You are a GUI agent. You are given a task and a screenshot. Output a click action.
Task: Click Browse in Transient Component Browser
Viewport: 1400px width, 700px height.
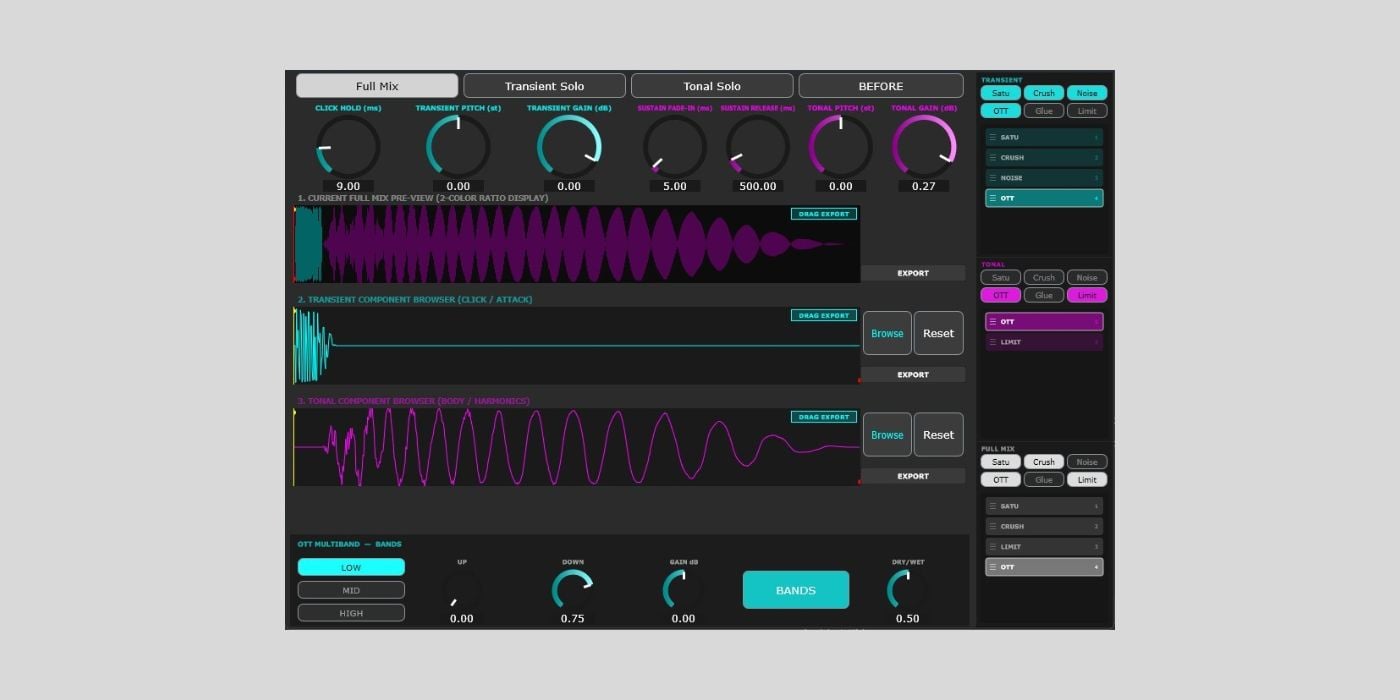coord(887,333)
